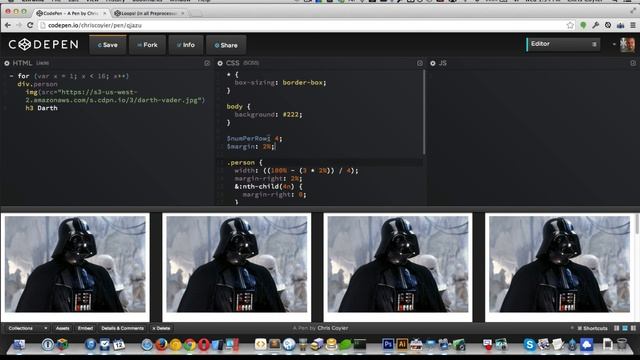The width and height of the screenshot is (640, 360).
Task: Click the CodePen logo
Action: [x=43, y=44]
